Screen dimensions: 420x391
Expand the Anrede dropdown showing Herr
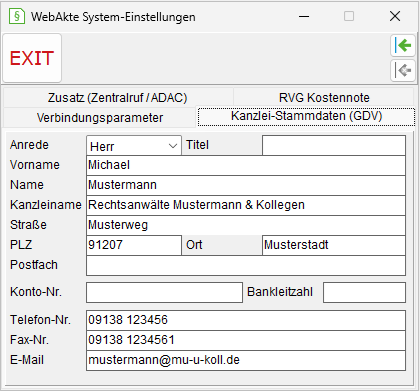coord(134,146)
